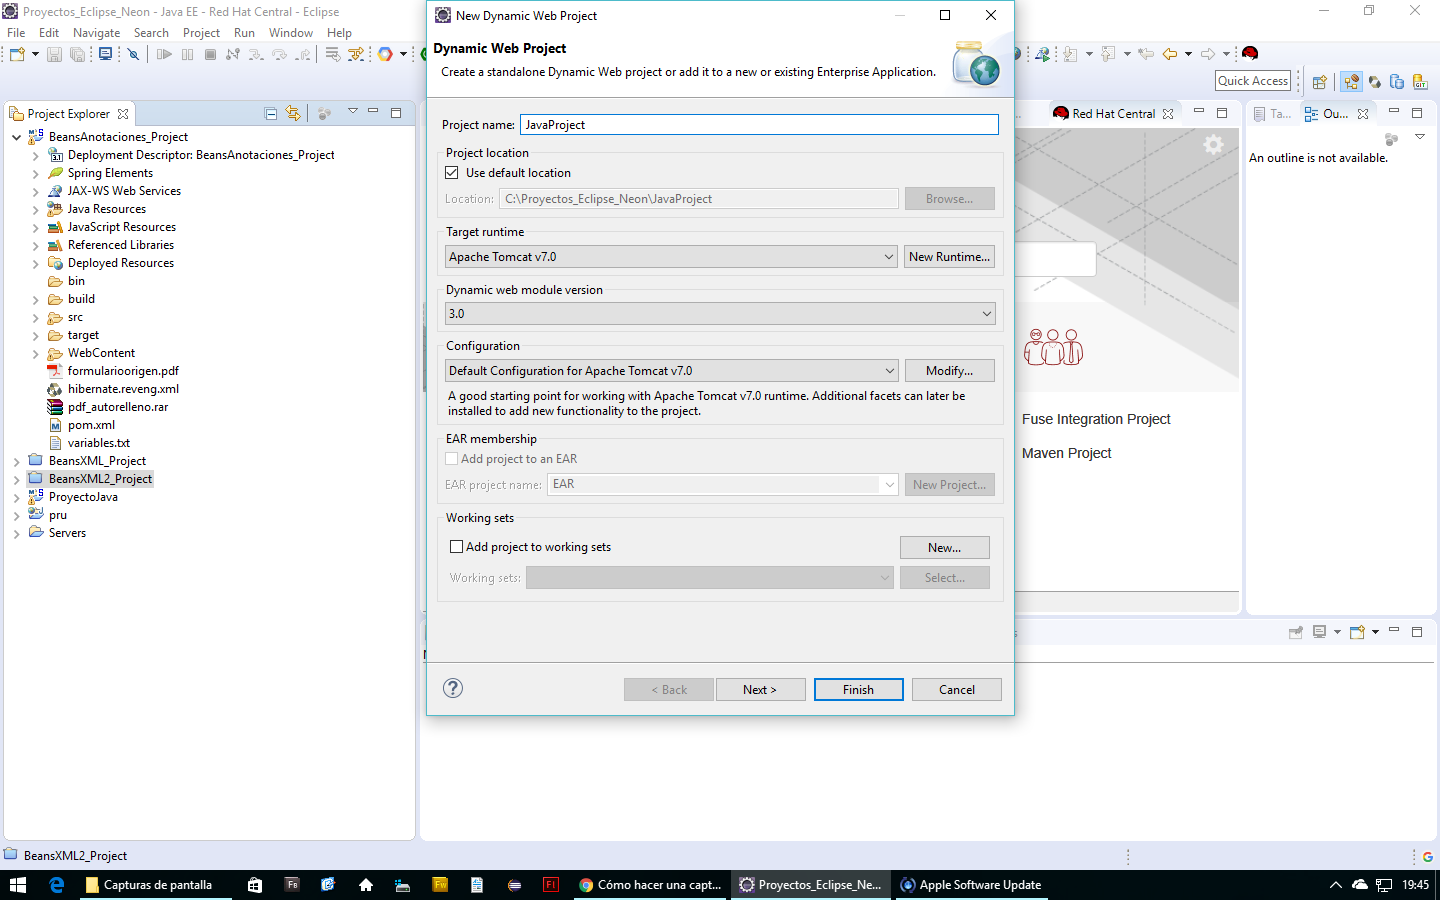Expand the Java Resources node
This screenshot has width=1440, height=900.
(35, 210)
